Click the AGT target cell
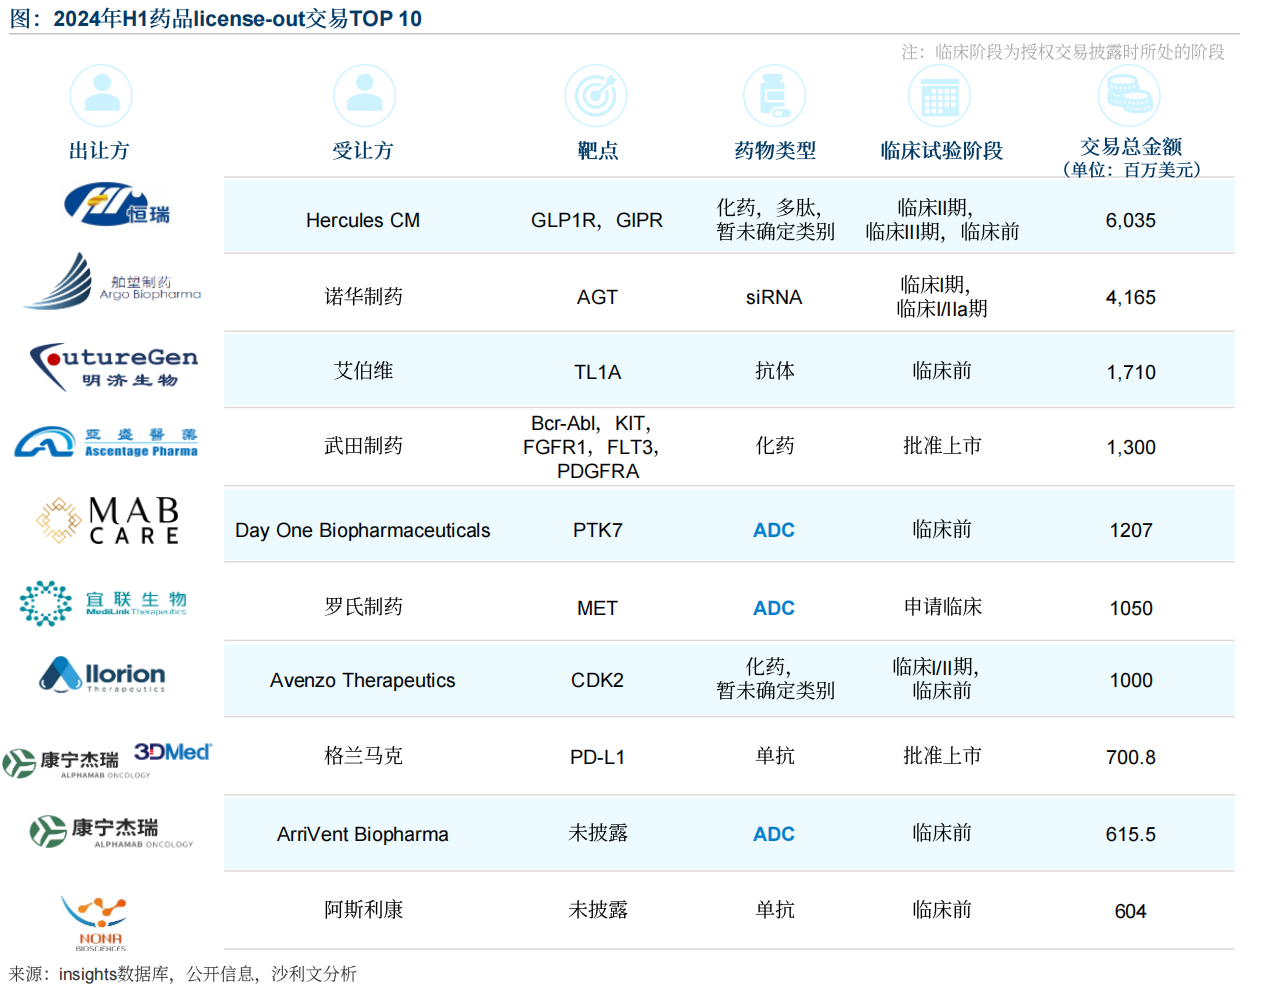The height and width of the screenshot is (994, 1275). (x=597, y=297)
